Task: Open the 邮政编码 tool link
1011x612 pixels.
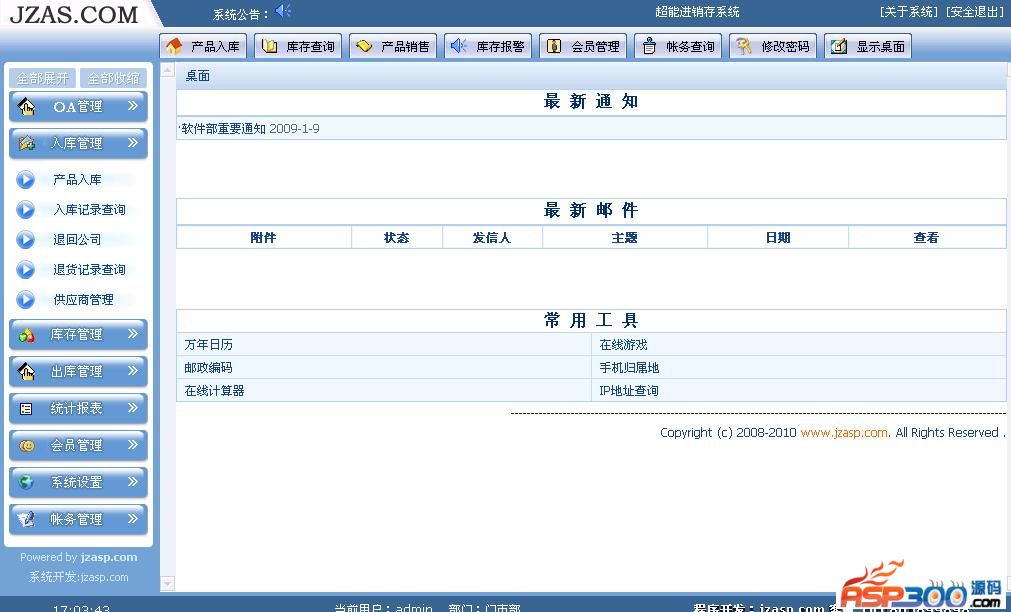Action: 208,368
